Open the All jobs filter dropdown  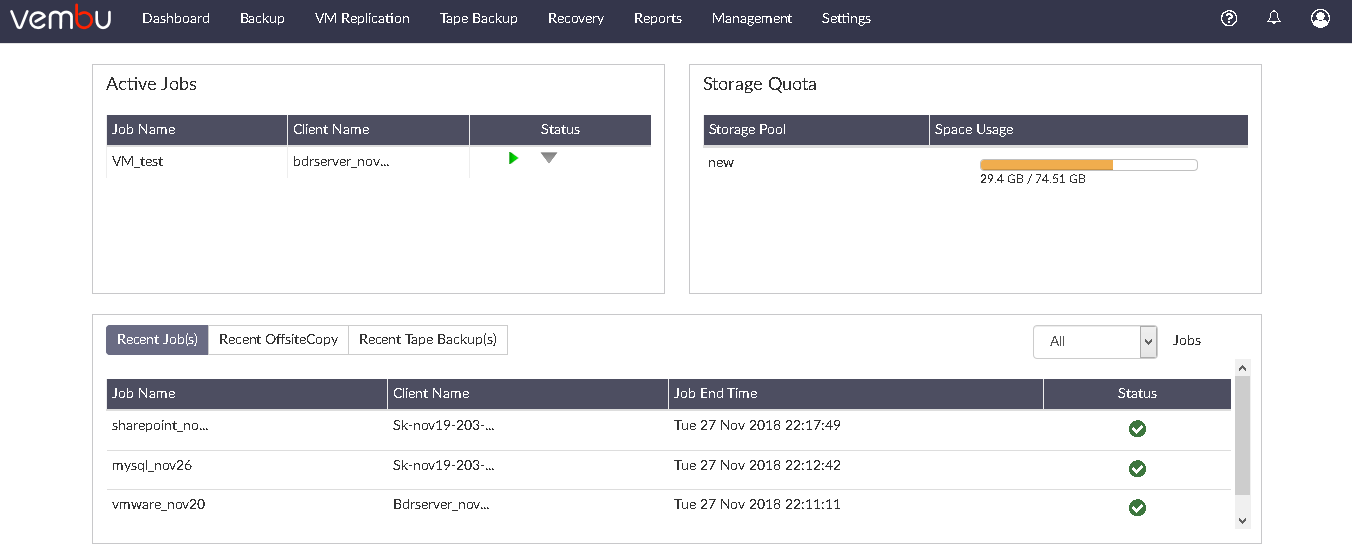[x=1095, y=341]
